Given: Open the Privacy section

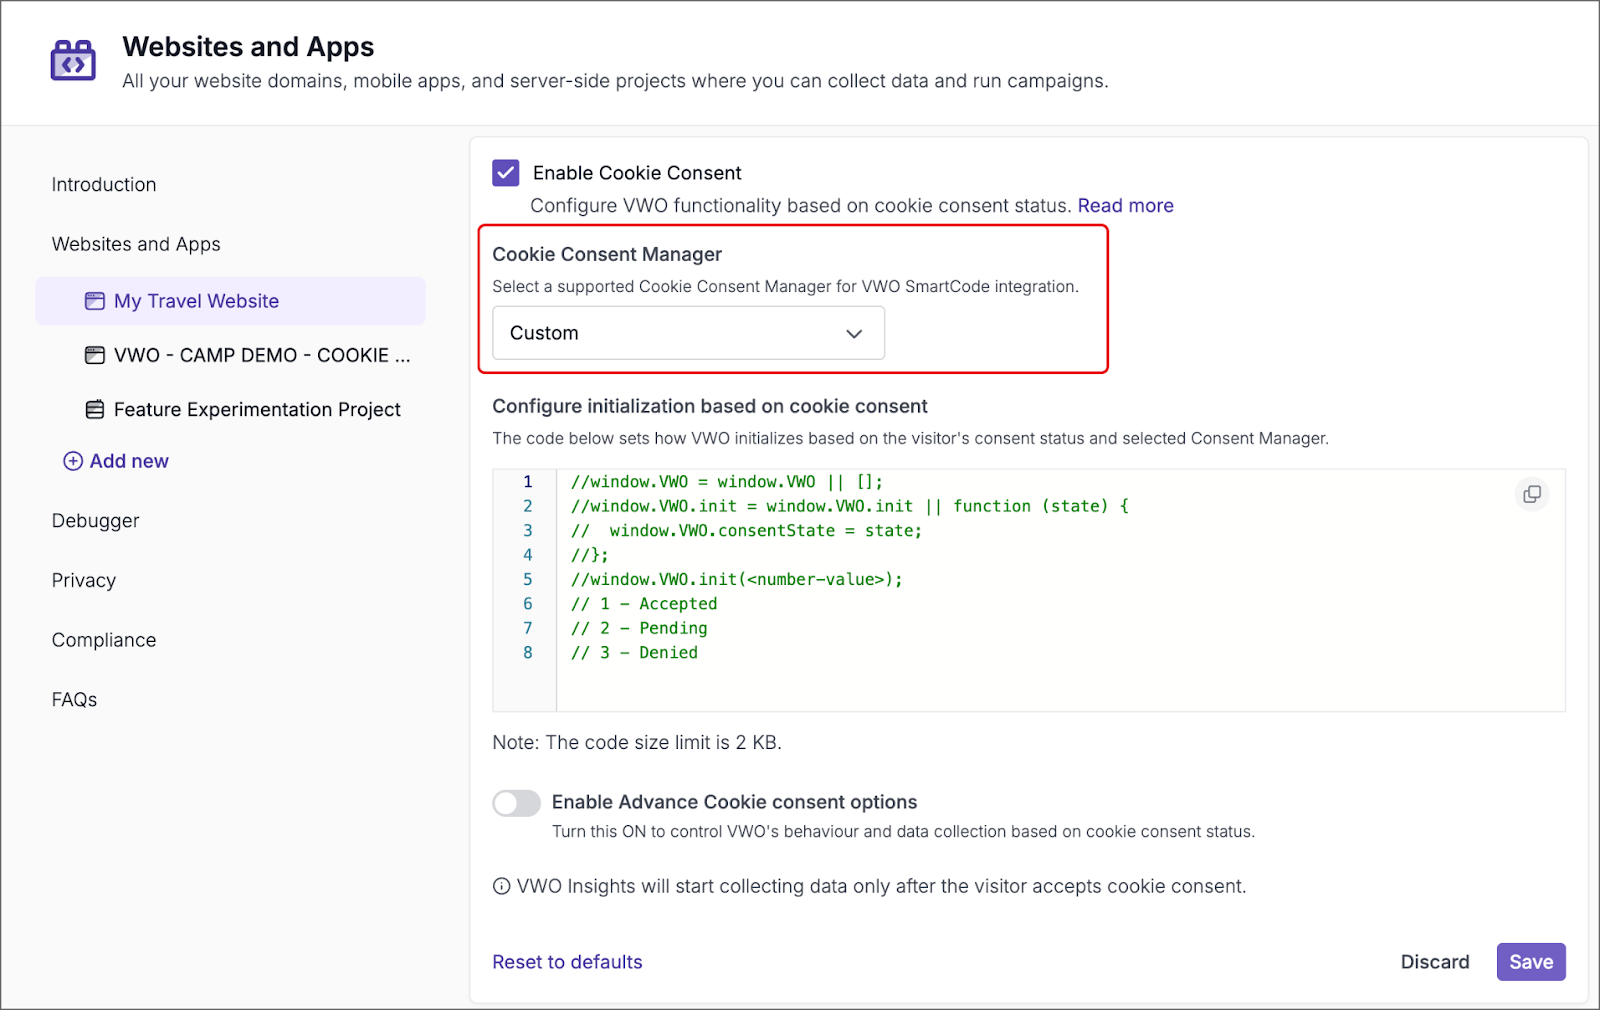Looking at the screenshot, I should tap(83, 580).
